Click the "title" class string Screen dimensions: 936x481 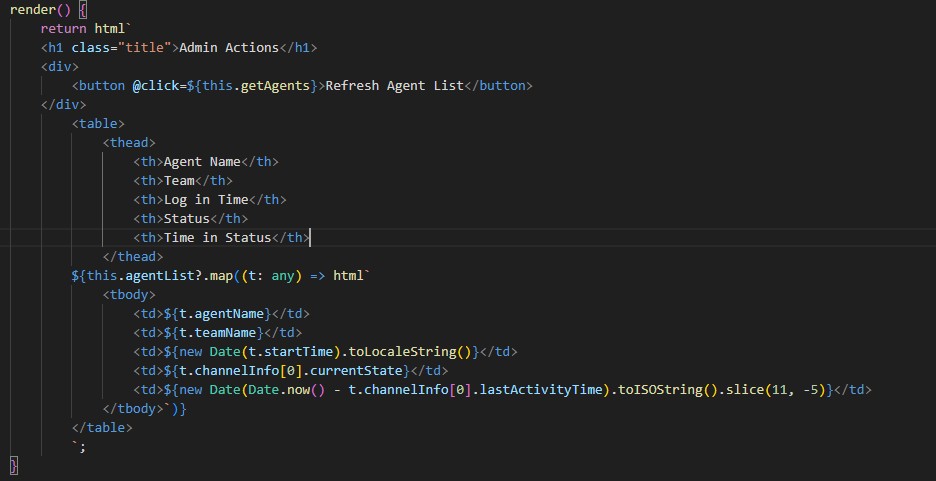click(145, 48)
